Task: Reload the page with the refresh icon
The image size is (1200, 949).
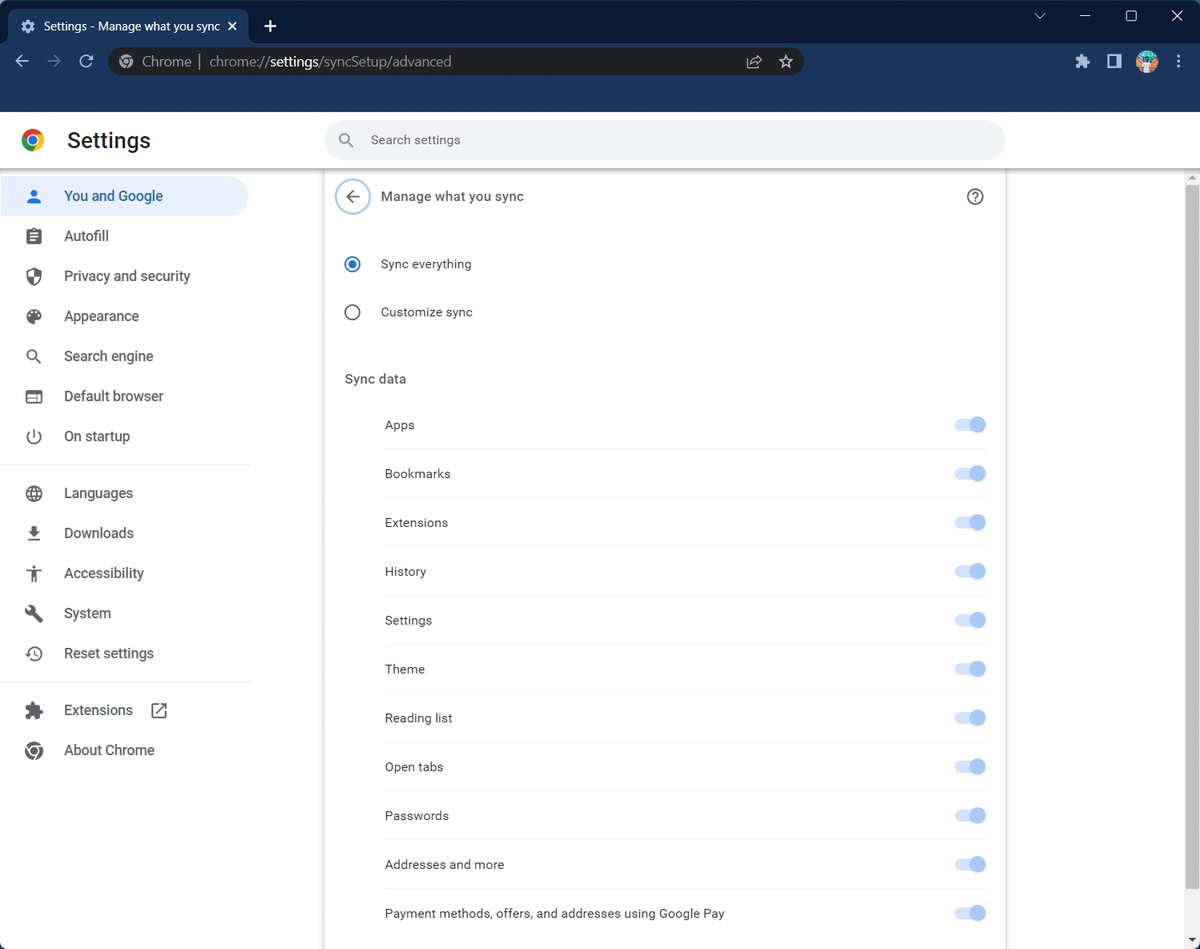Action: pos(86,62)
